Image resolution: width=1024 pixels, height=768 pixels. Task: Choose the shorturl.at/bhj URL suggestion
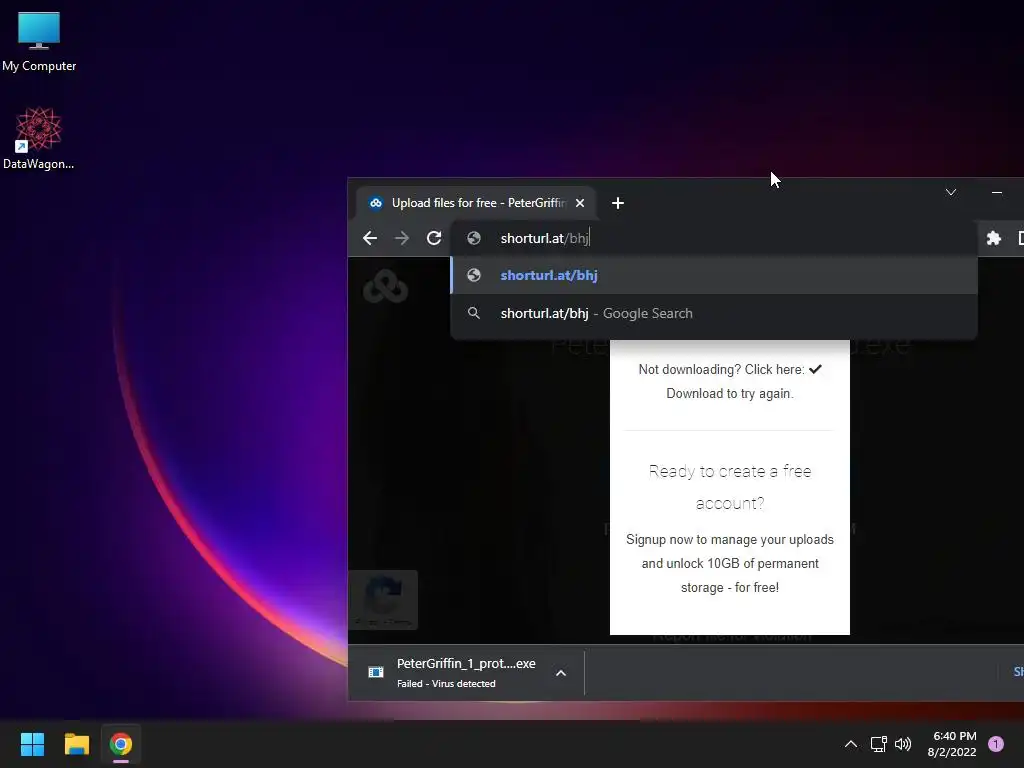[714, 276]
